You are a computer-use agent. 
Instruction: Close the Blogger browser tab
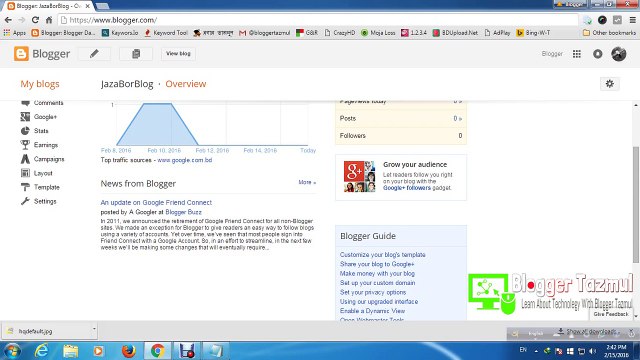point(87,6)
